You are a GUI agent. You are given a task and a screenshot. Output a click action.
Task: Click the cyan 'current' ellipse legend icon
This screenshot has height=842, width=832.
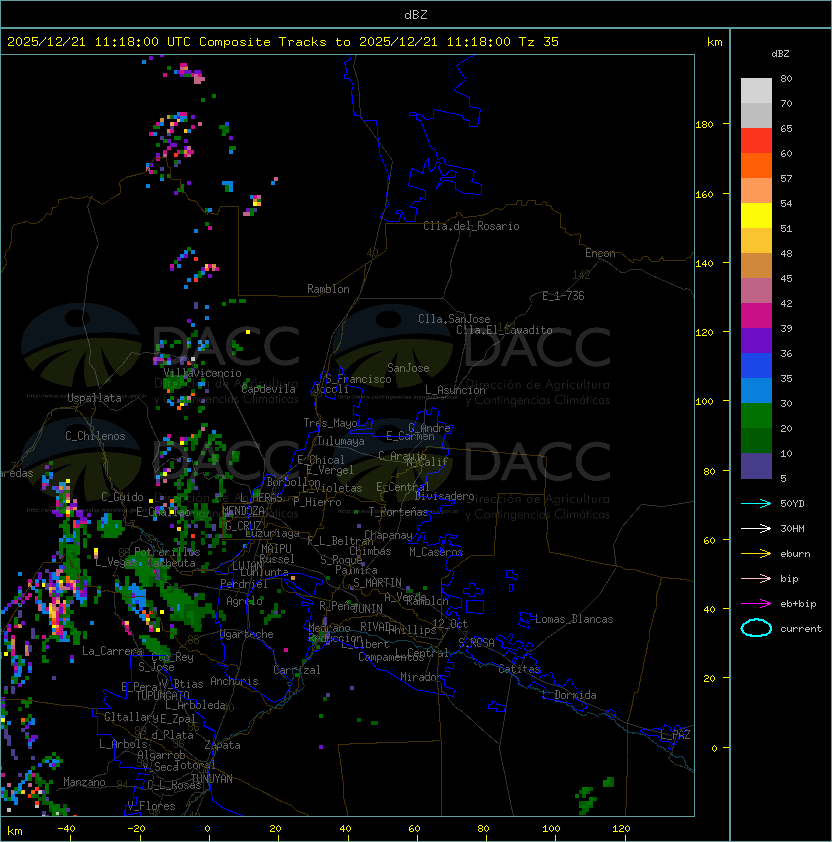[x=756, y=628]
